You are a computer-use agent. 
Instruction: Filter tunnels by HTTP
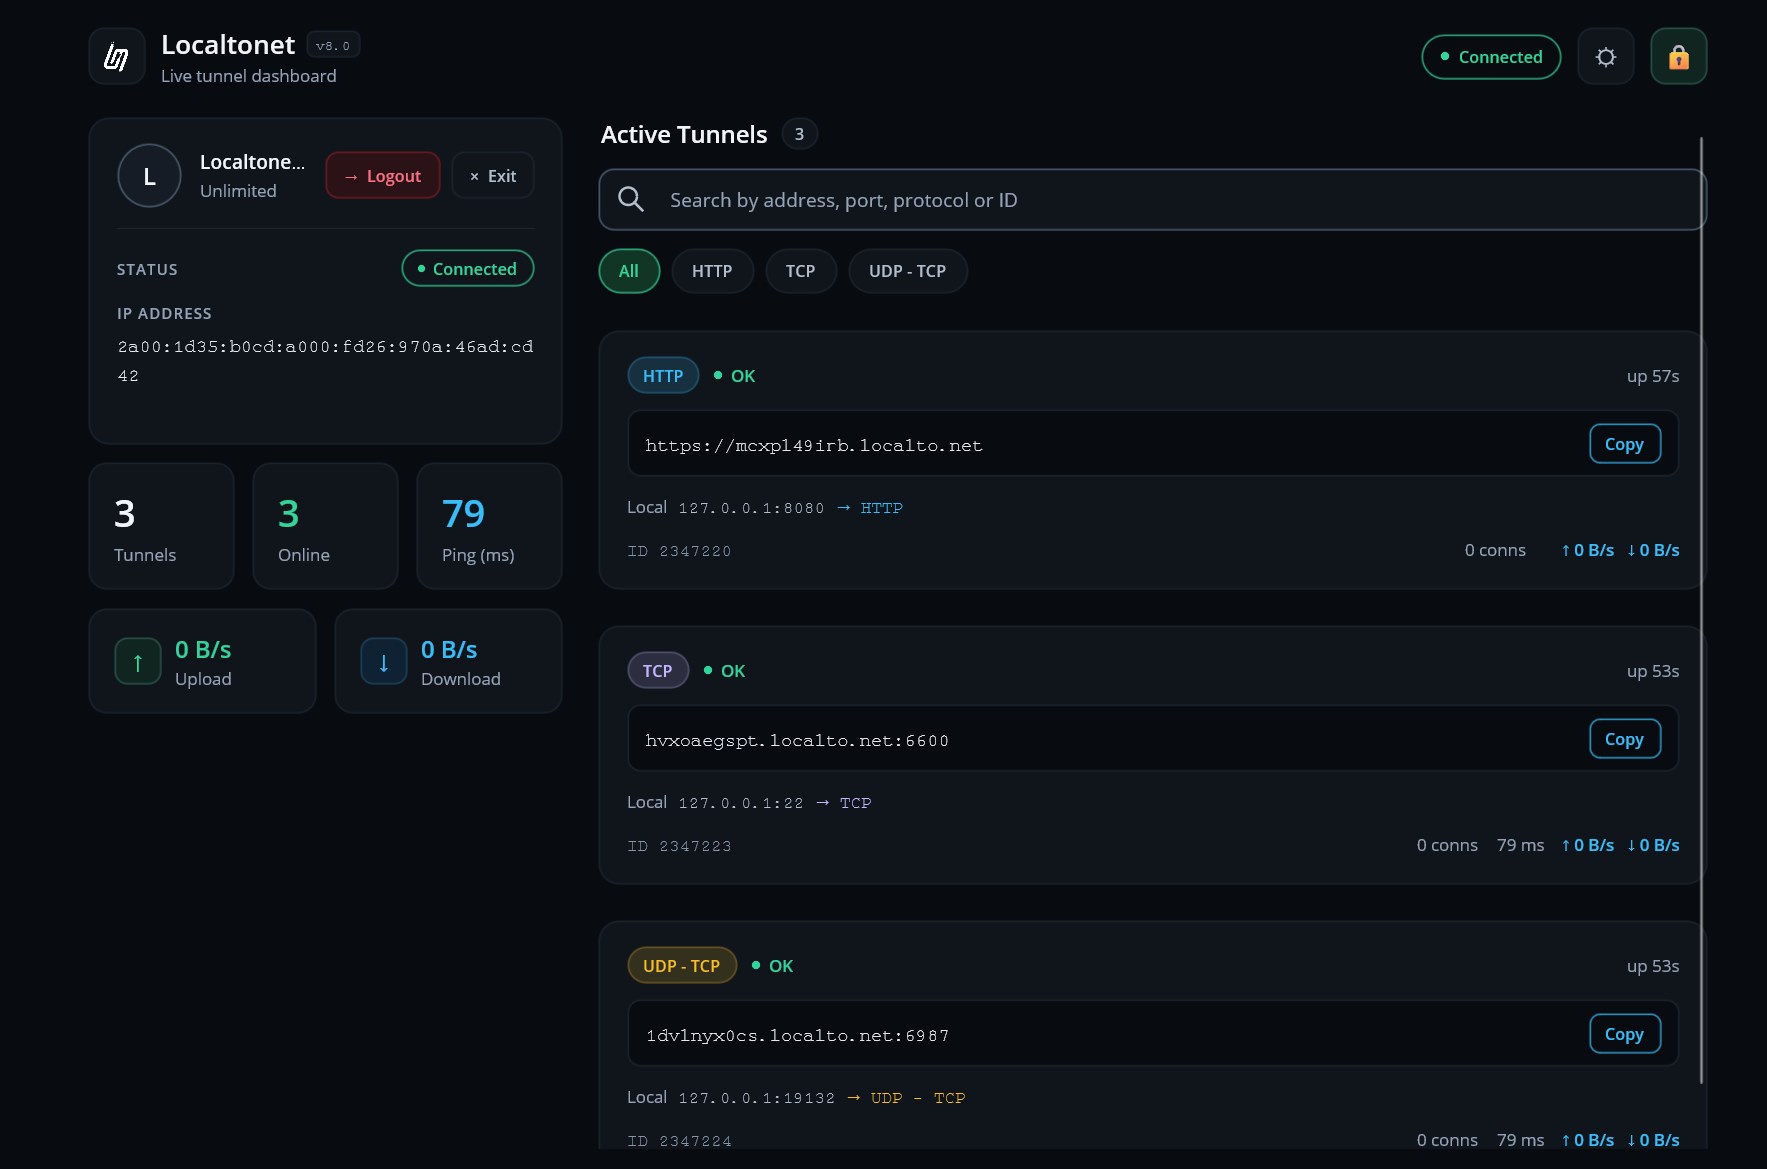pos(712,271)
